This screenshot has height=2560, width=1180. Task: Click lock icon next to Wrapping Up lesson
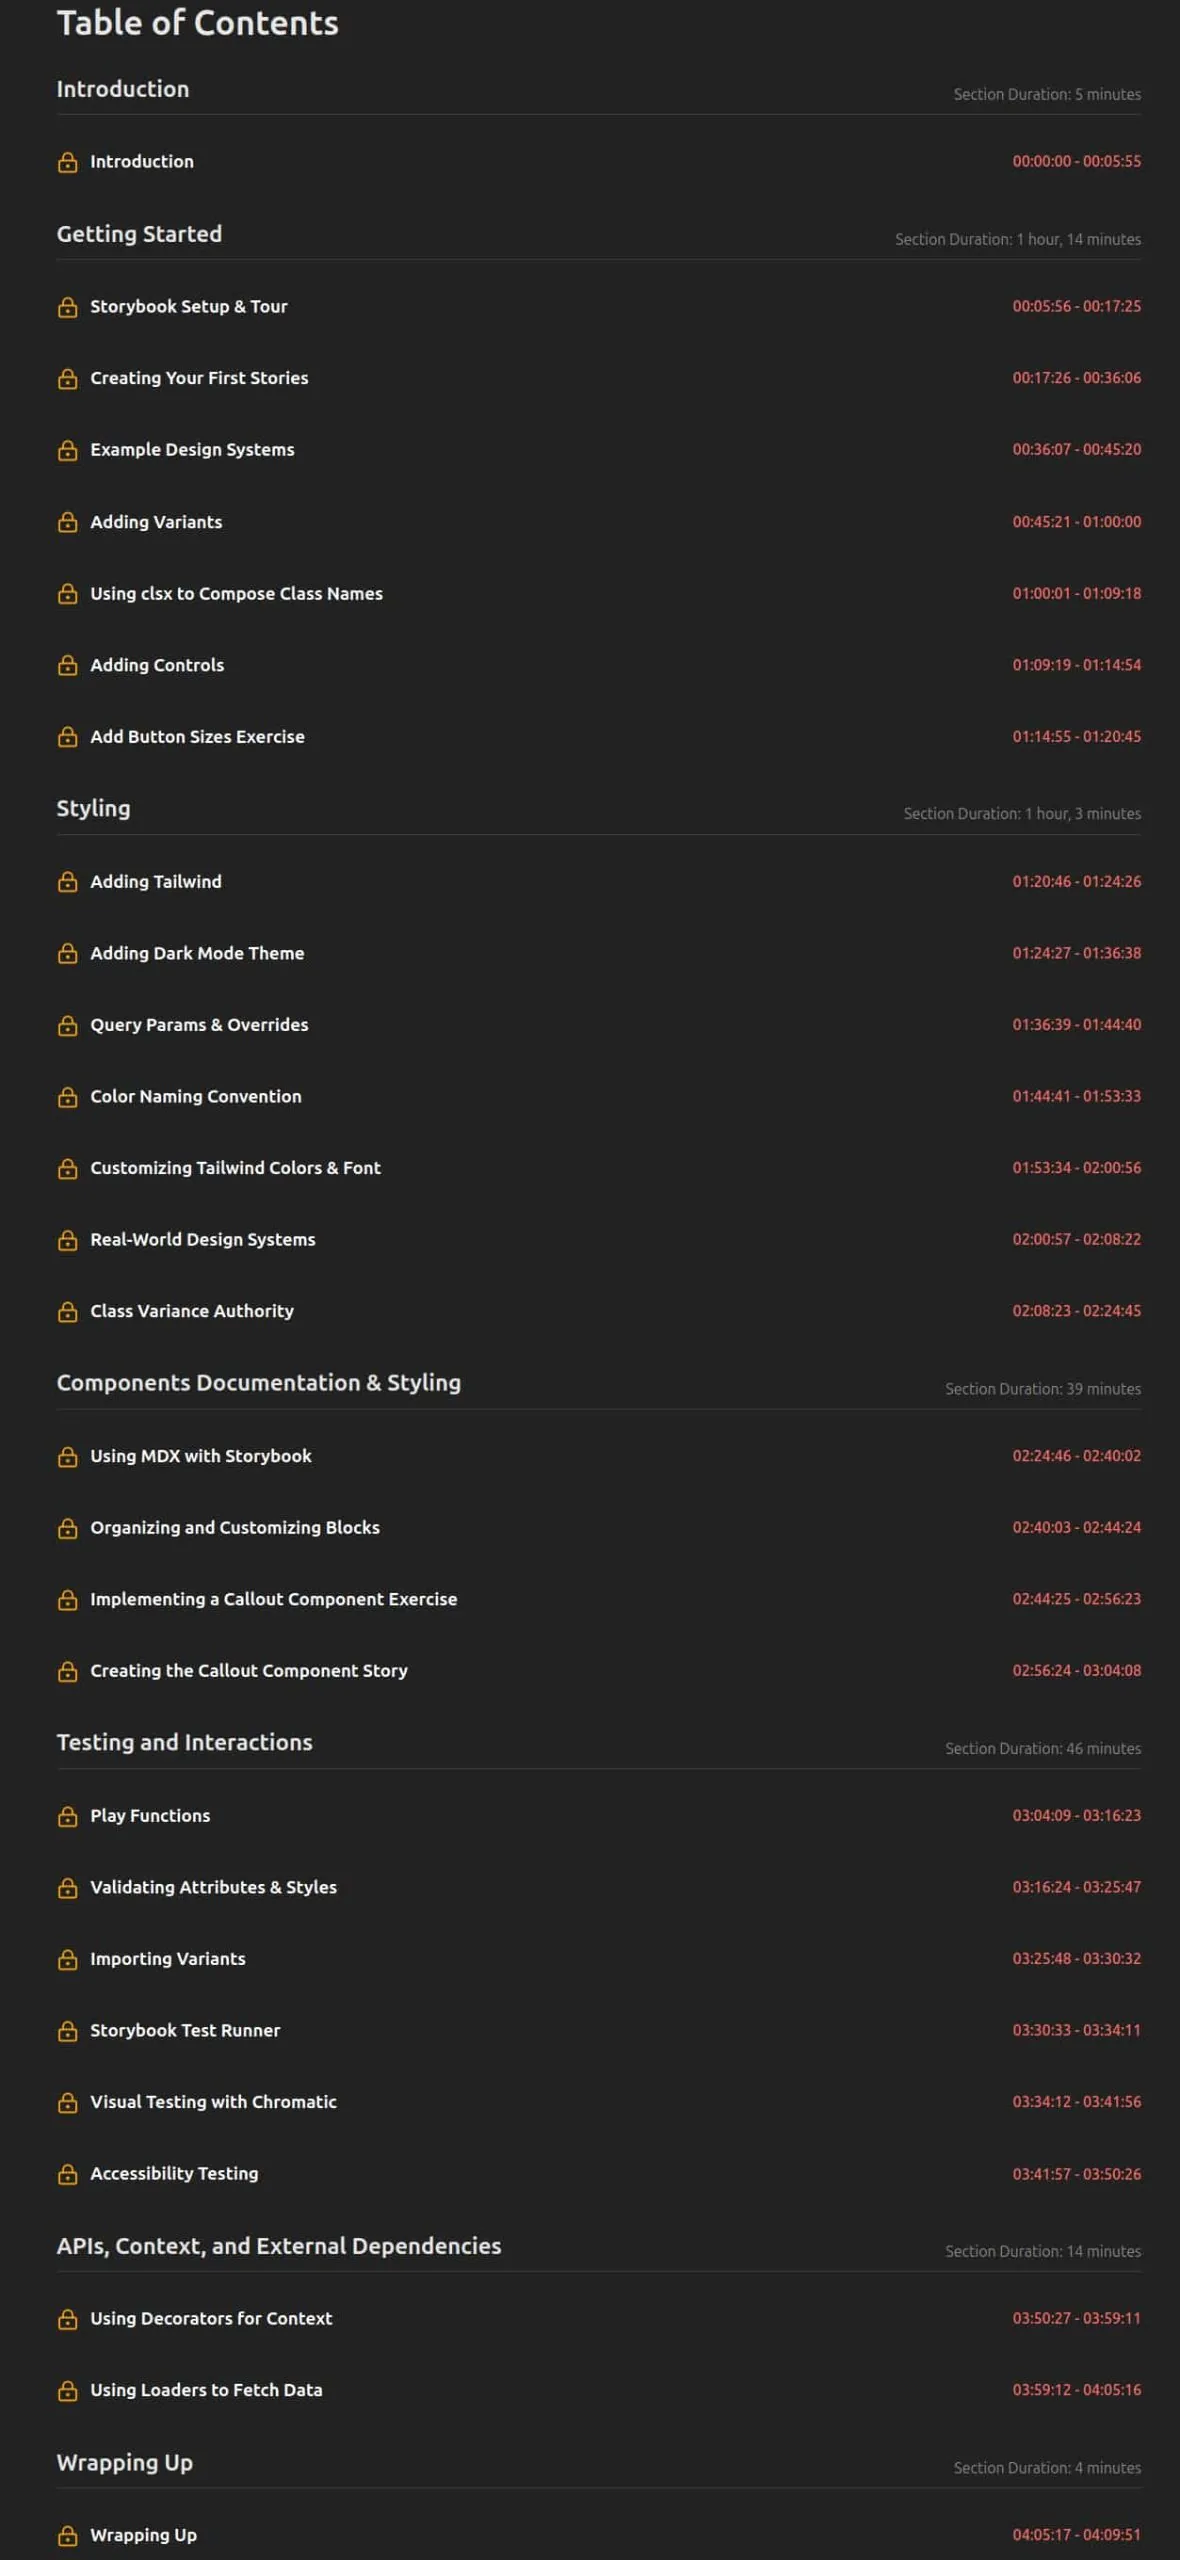(67, 2535)
